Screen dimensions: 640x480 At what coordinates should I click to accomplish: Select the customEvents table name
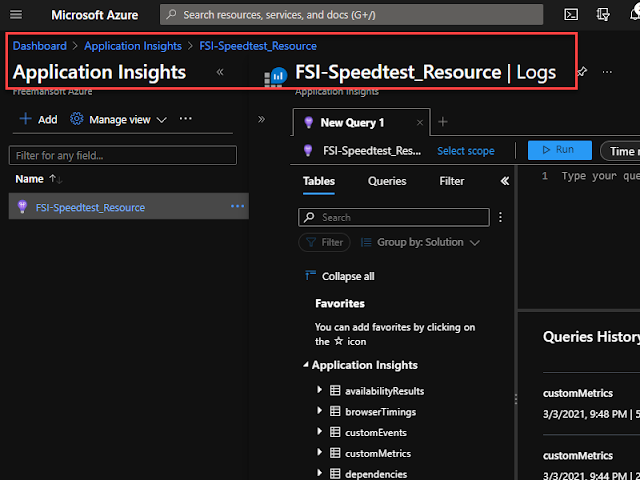(x=376, y=433)
